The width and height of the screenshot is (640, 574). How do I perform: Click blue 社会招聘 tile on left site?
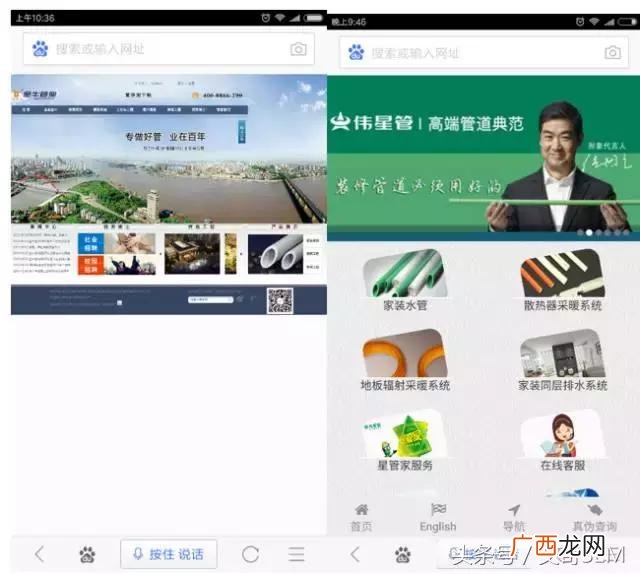click(x=91, y=243)
